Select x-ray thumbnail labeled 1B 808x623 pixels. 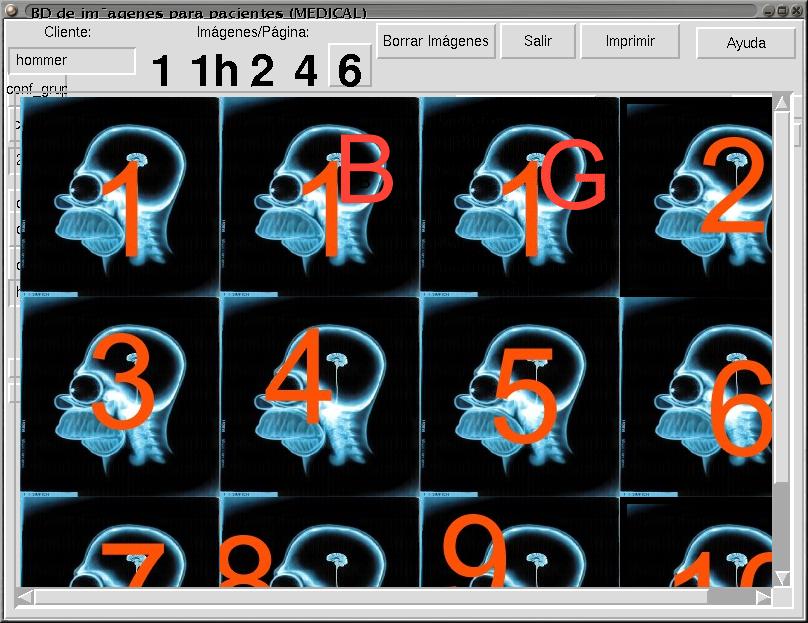pos(319,196)
